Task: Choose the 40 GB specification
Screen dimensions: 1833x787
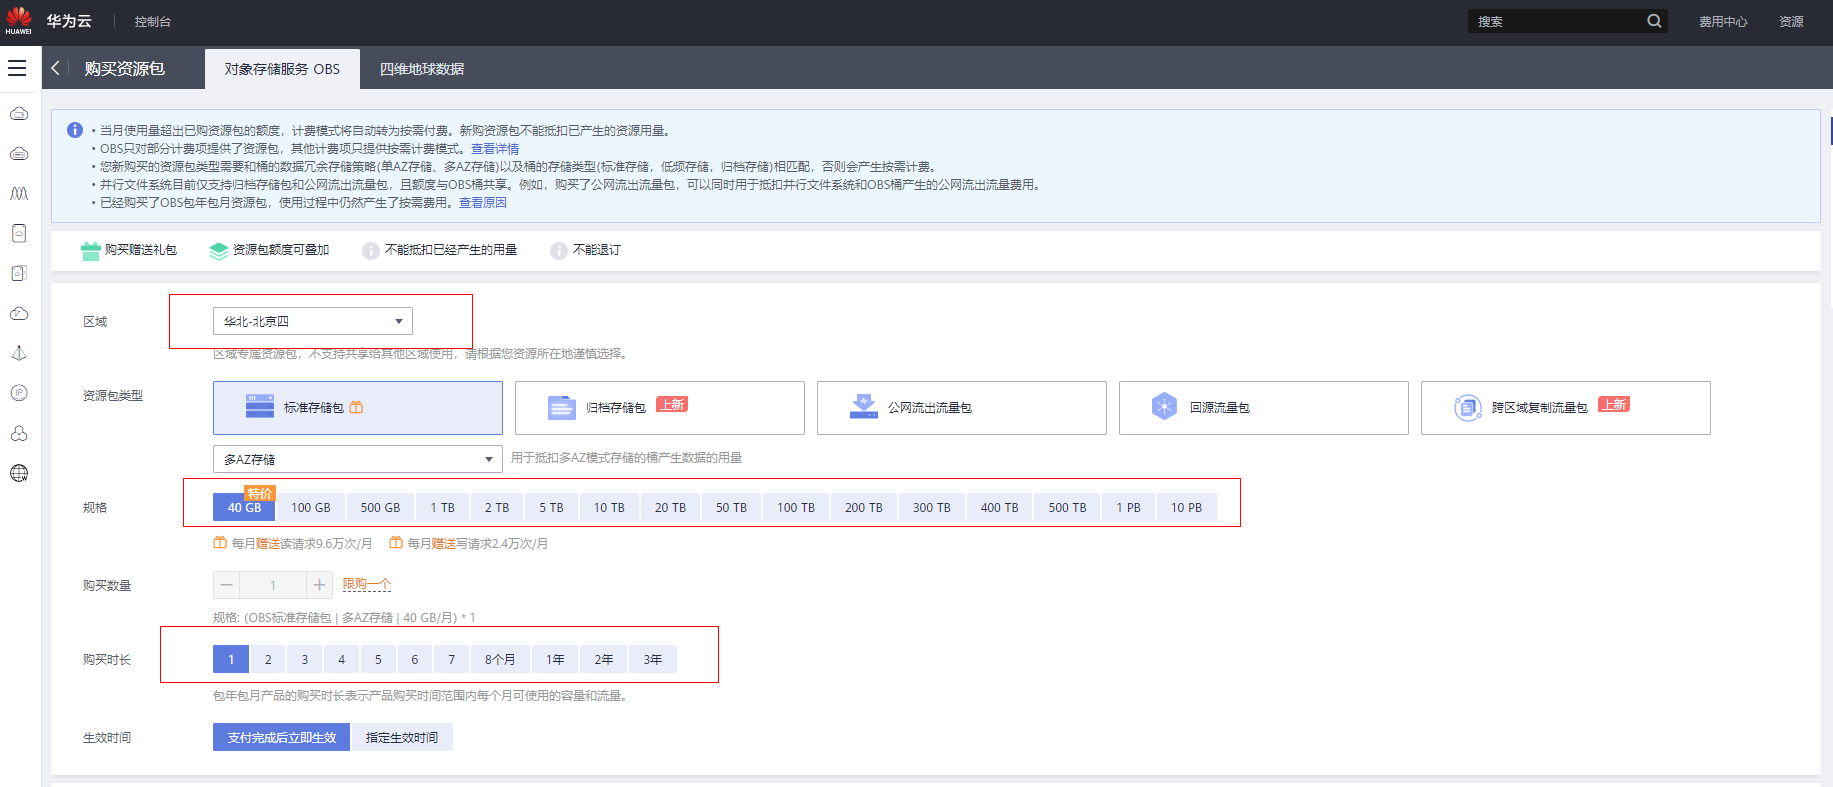Action: pyautogui.click(x=244, y=507)
